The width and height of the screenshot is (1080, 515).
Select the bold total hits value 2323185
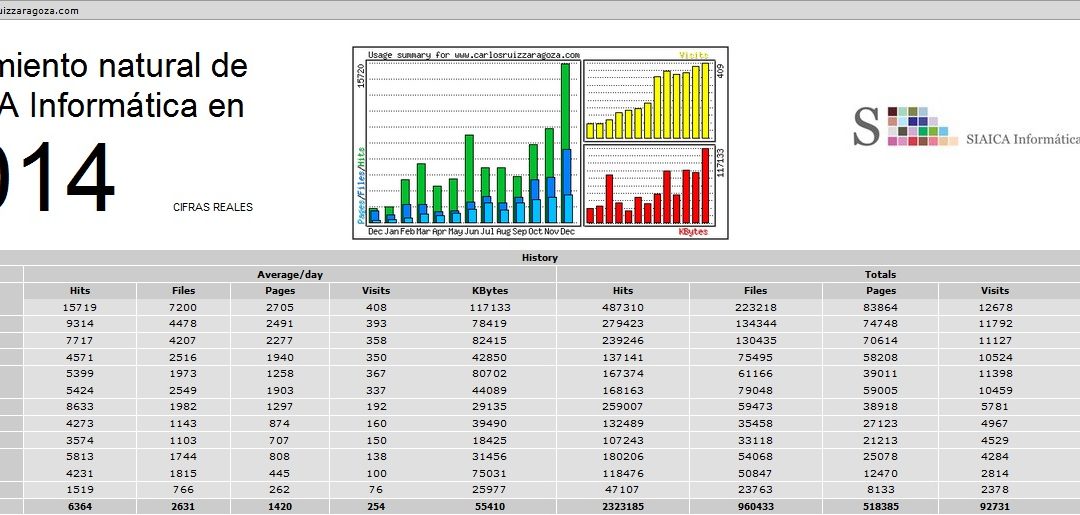point(623,508)
